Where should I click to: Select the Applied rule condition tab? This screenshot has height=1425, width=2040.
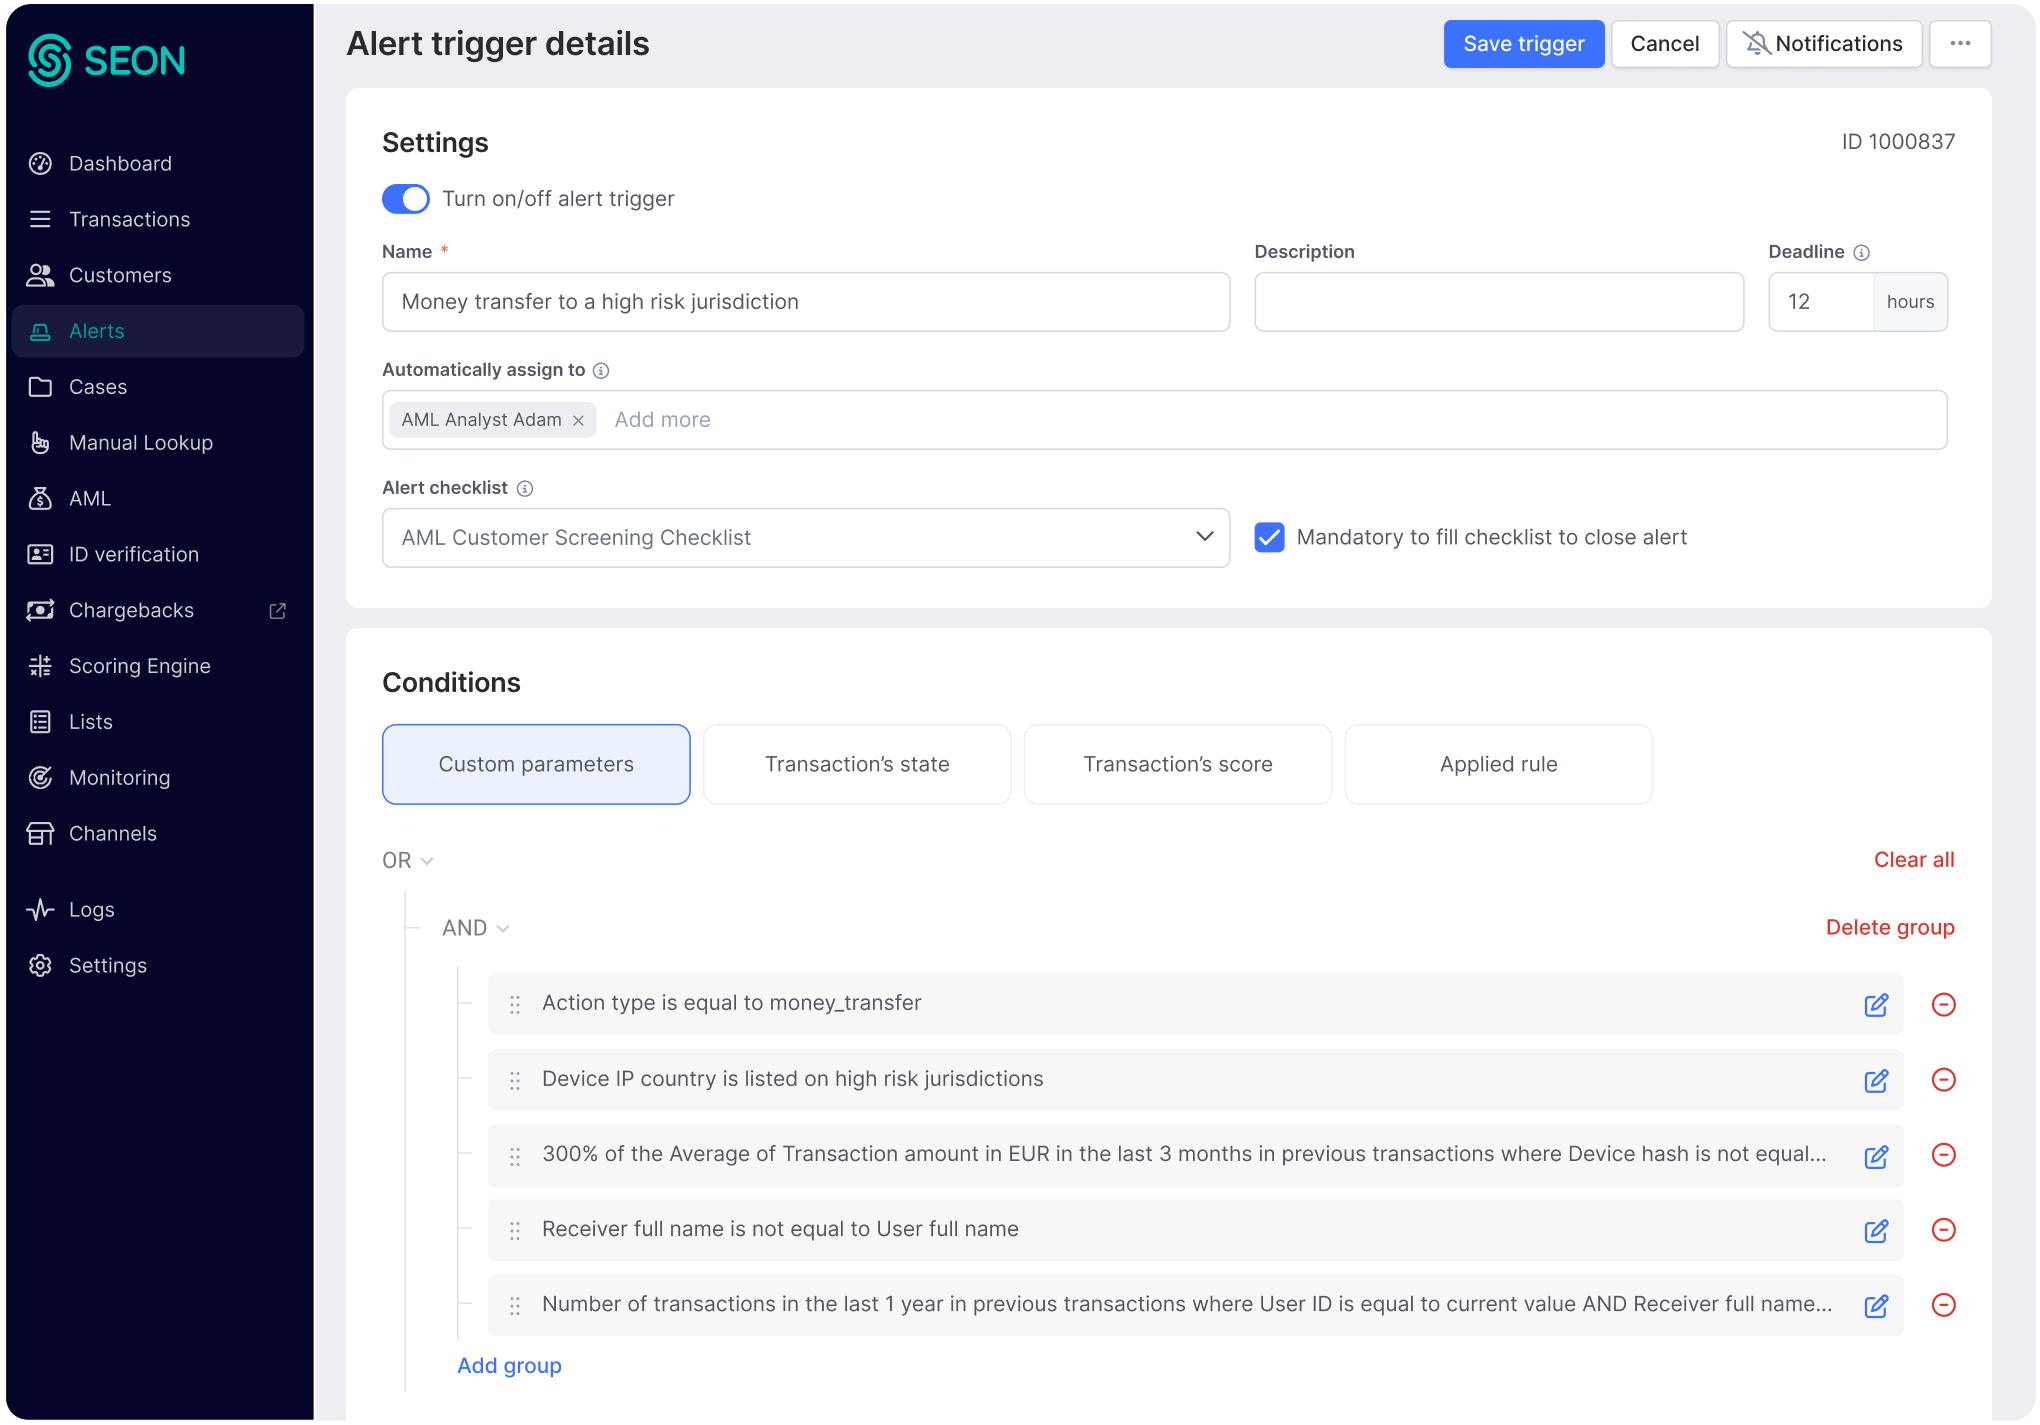pyautogui.click(x=1497, y=764)
